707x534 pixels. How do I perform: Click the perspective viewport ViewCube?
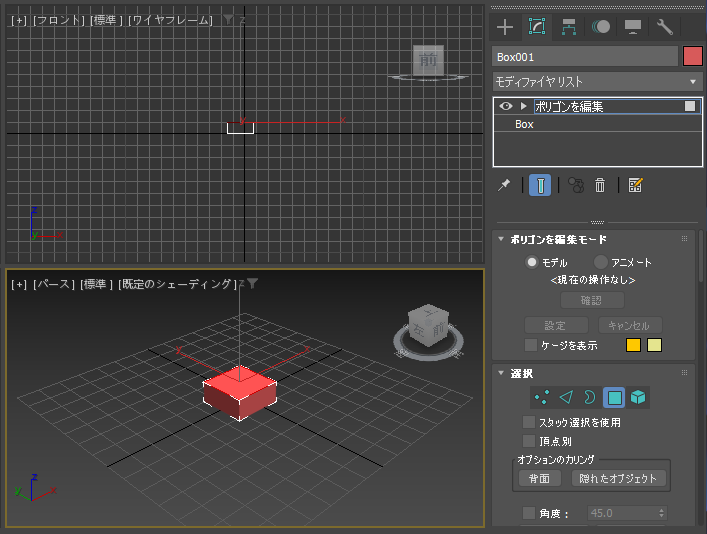(428, 325)
